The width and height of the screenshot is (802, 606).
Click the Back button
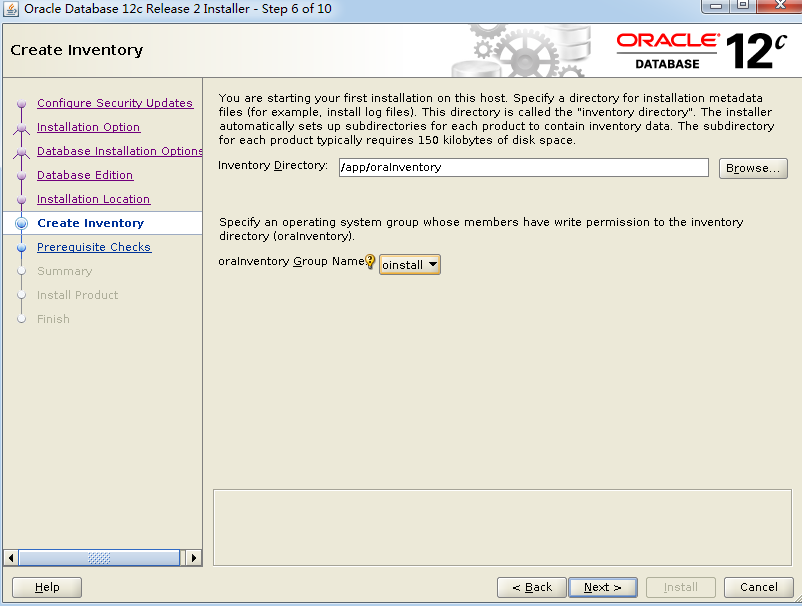pyautogui.click(x=531, y=587)
